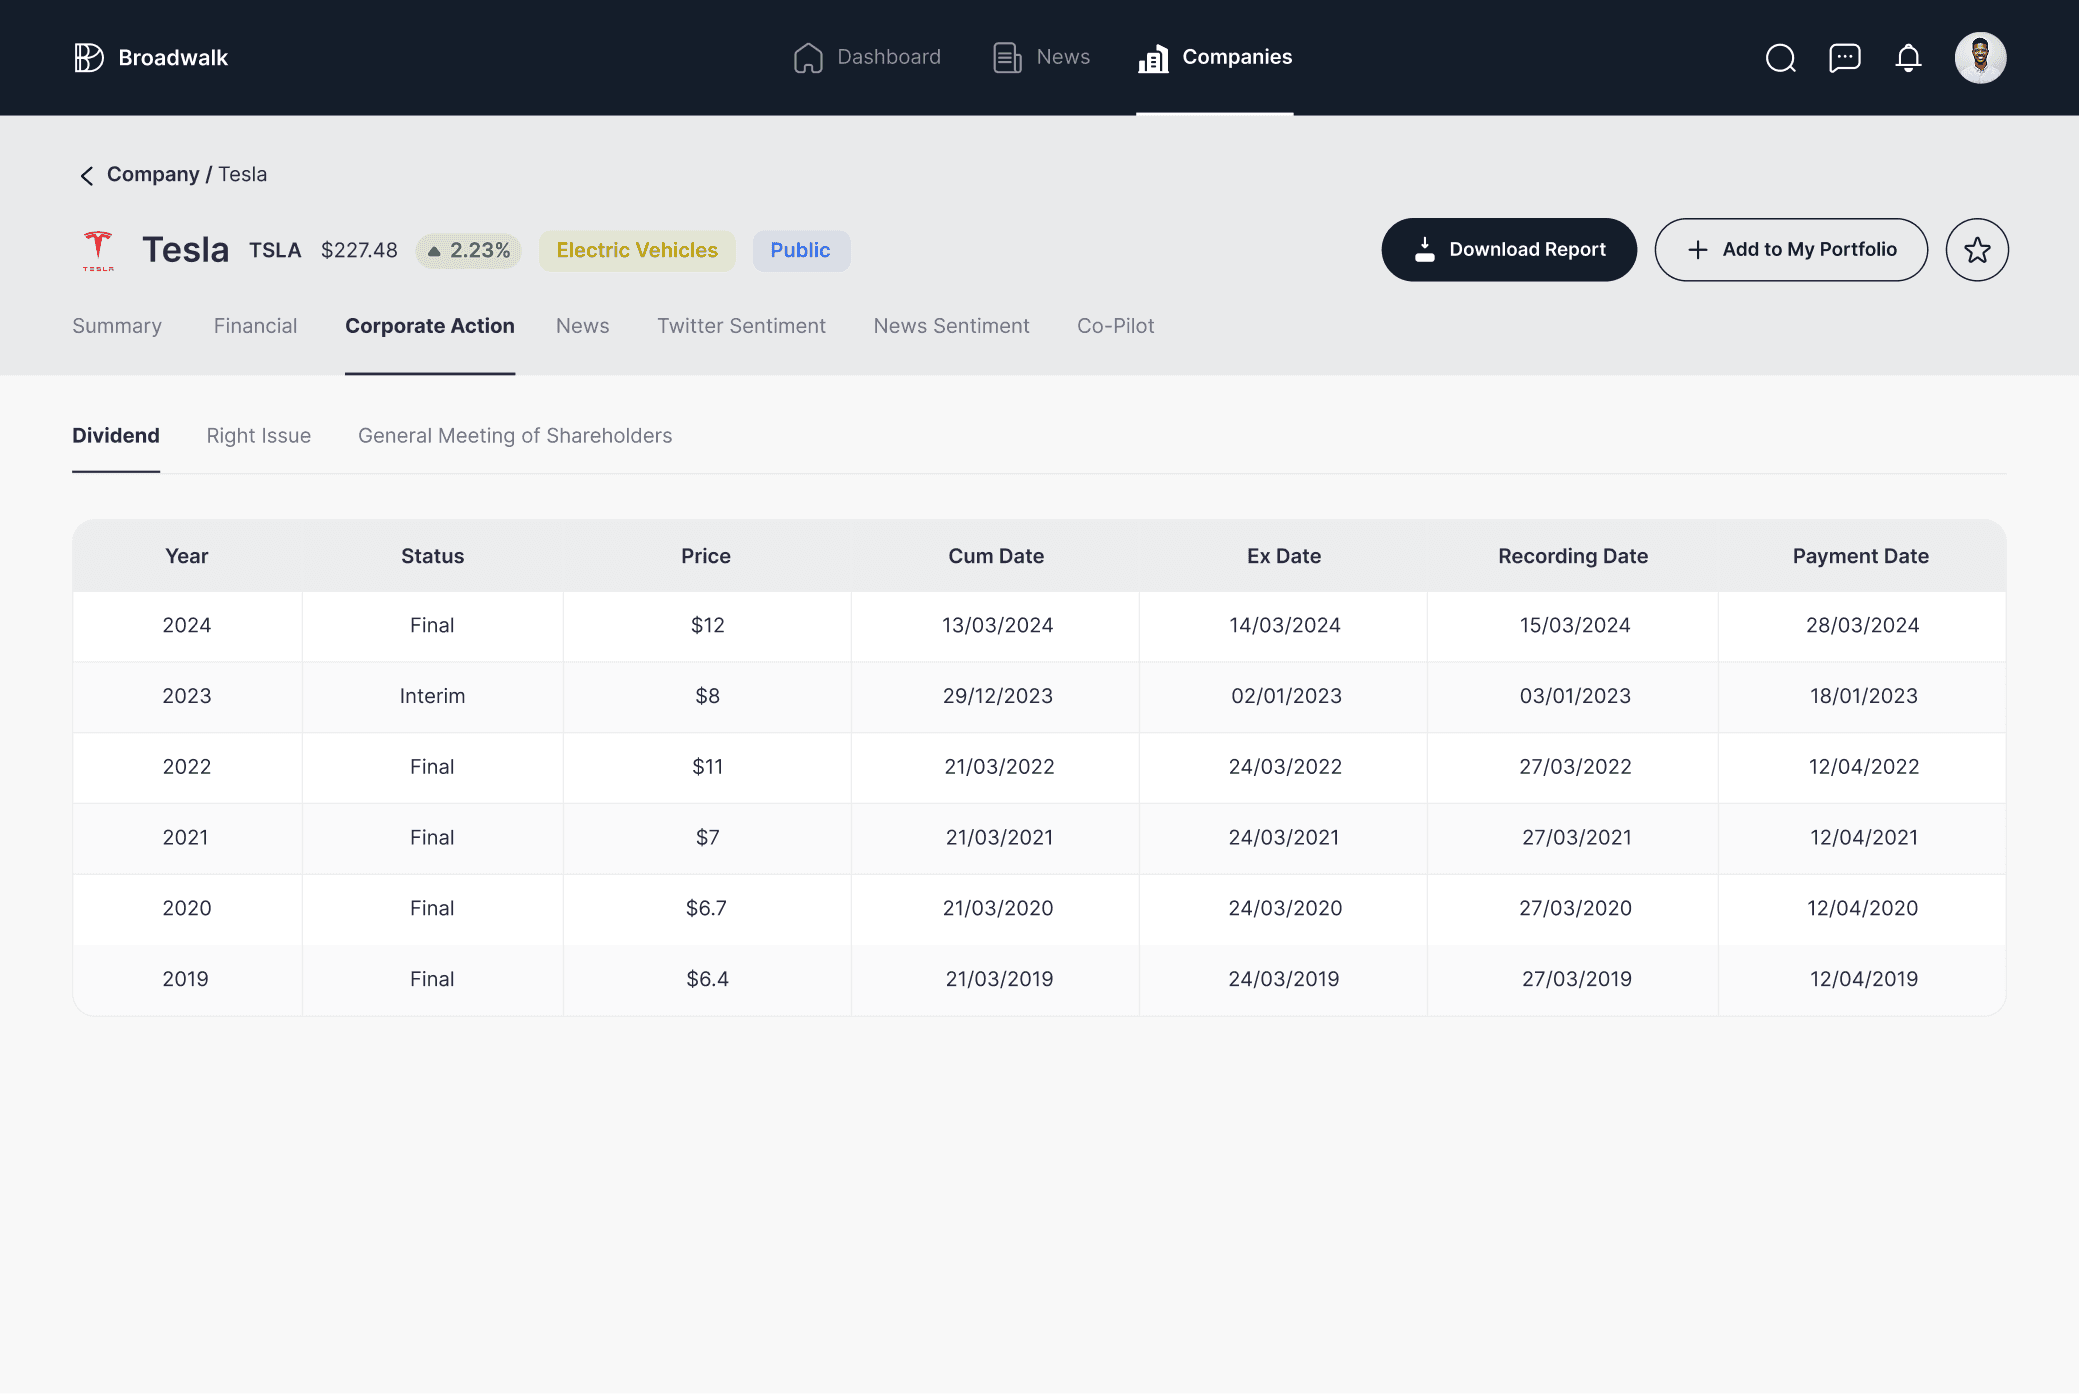Click the $11 price cell
The height and width of the screenshot is (1394, 2079).
[x=707, y=768]
